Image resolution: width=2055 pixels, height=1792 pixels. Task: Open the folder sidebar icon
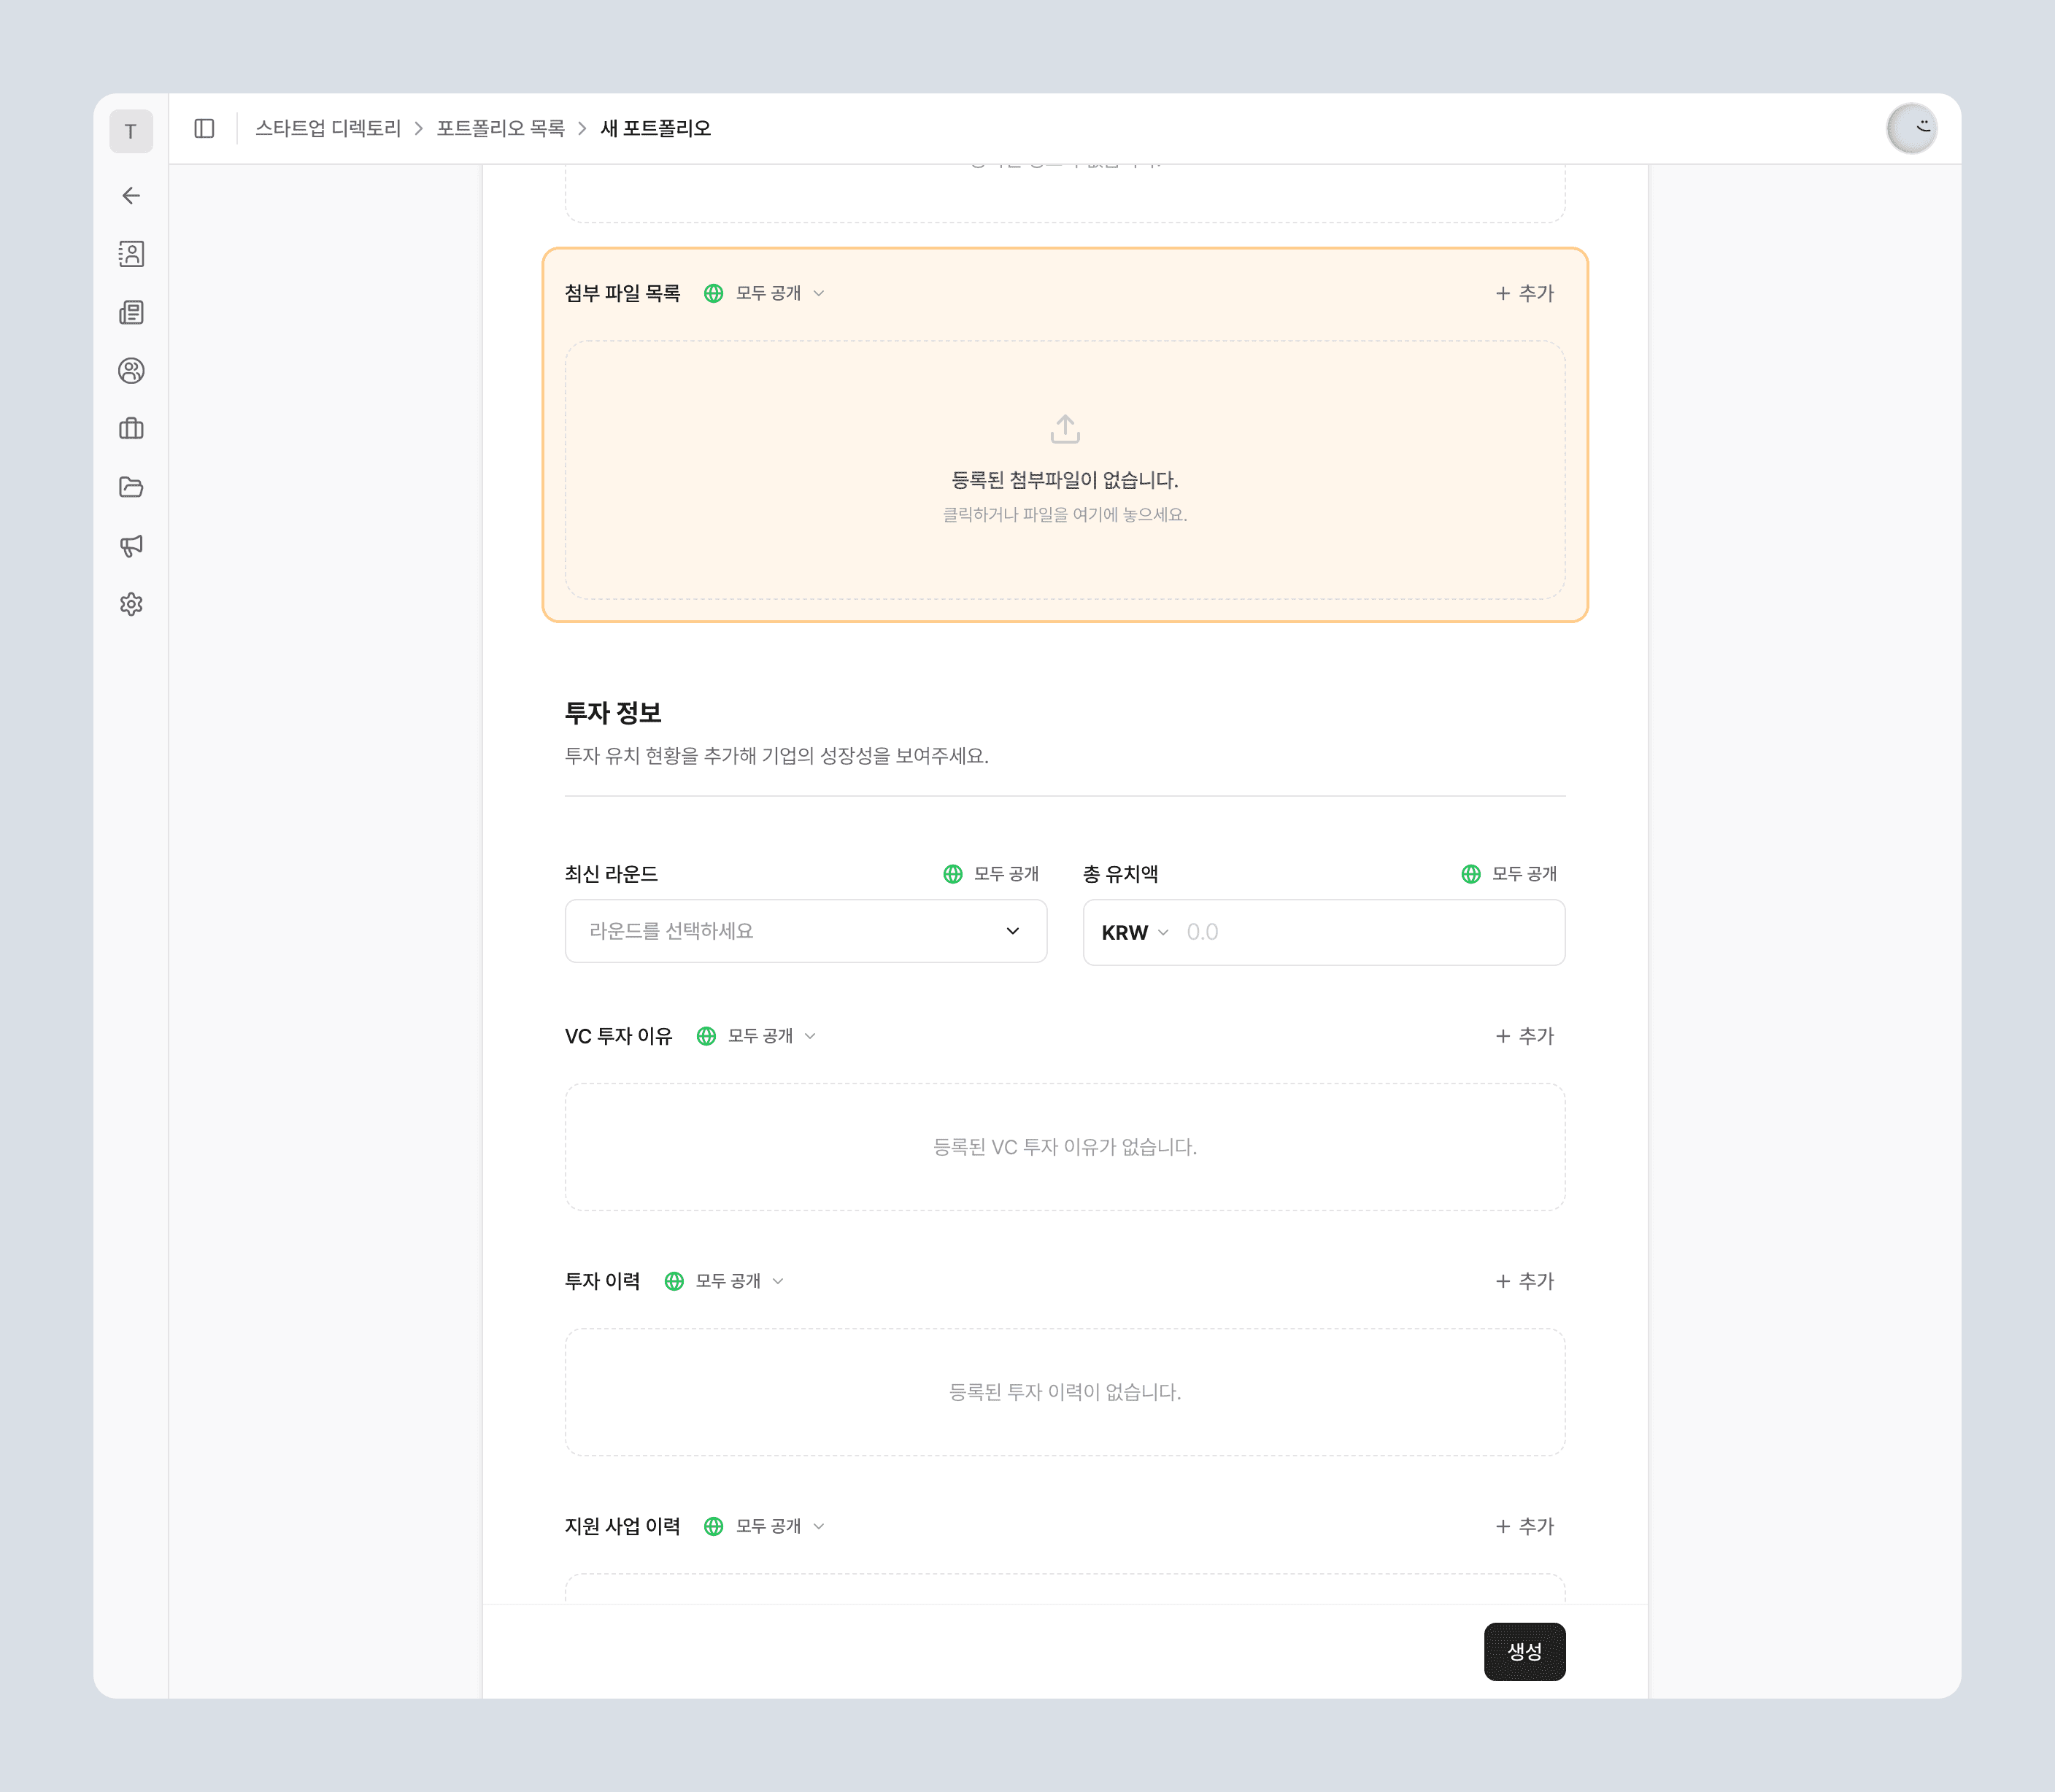tap(131, 487)
